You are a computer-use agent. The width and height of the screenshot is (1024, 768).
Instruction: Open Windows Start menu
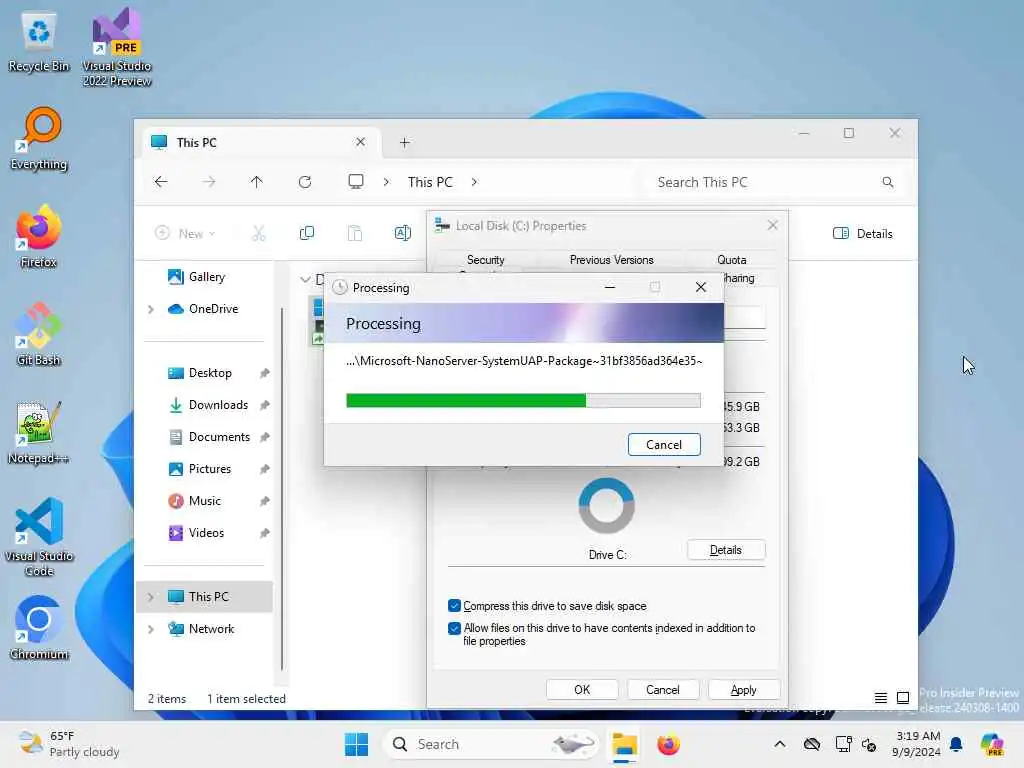tap(357, 744)
